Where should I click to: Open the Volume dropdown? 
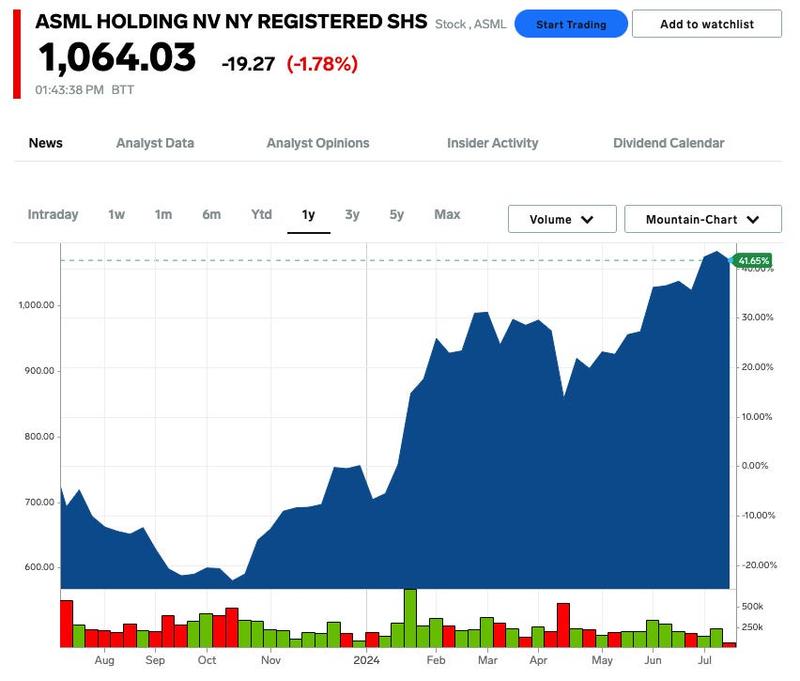(562, 219)
